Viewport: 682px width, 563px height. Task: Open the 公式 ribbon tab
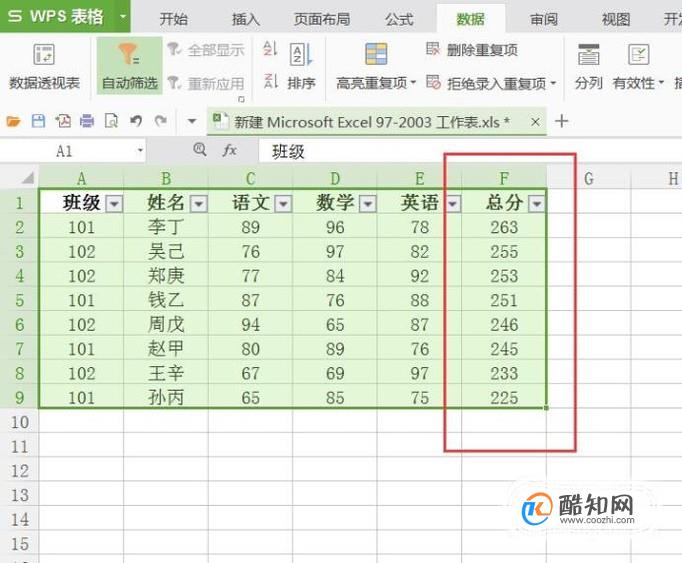[399, 19]
